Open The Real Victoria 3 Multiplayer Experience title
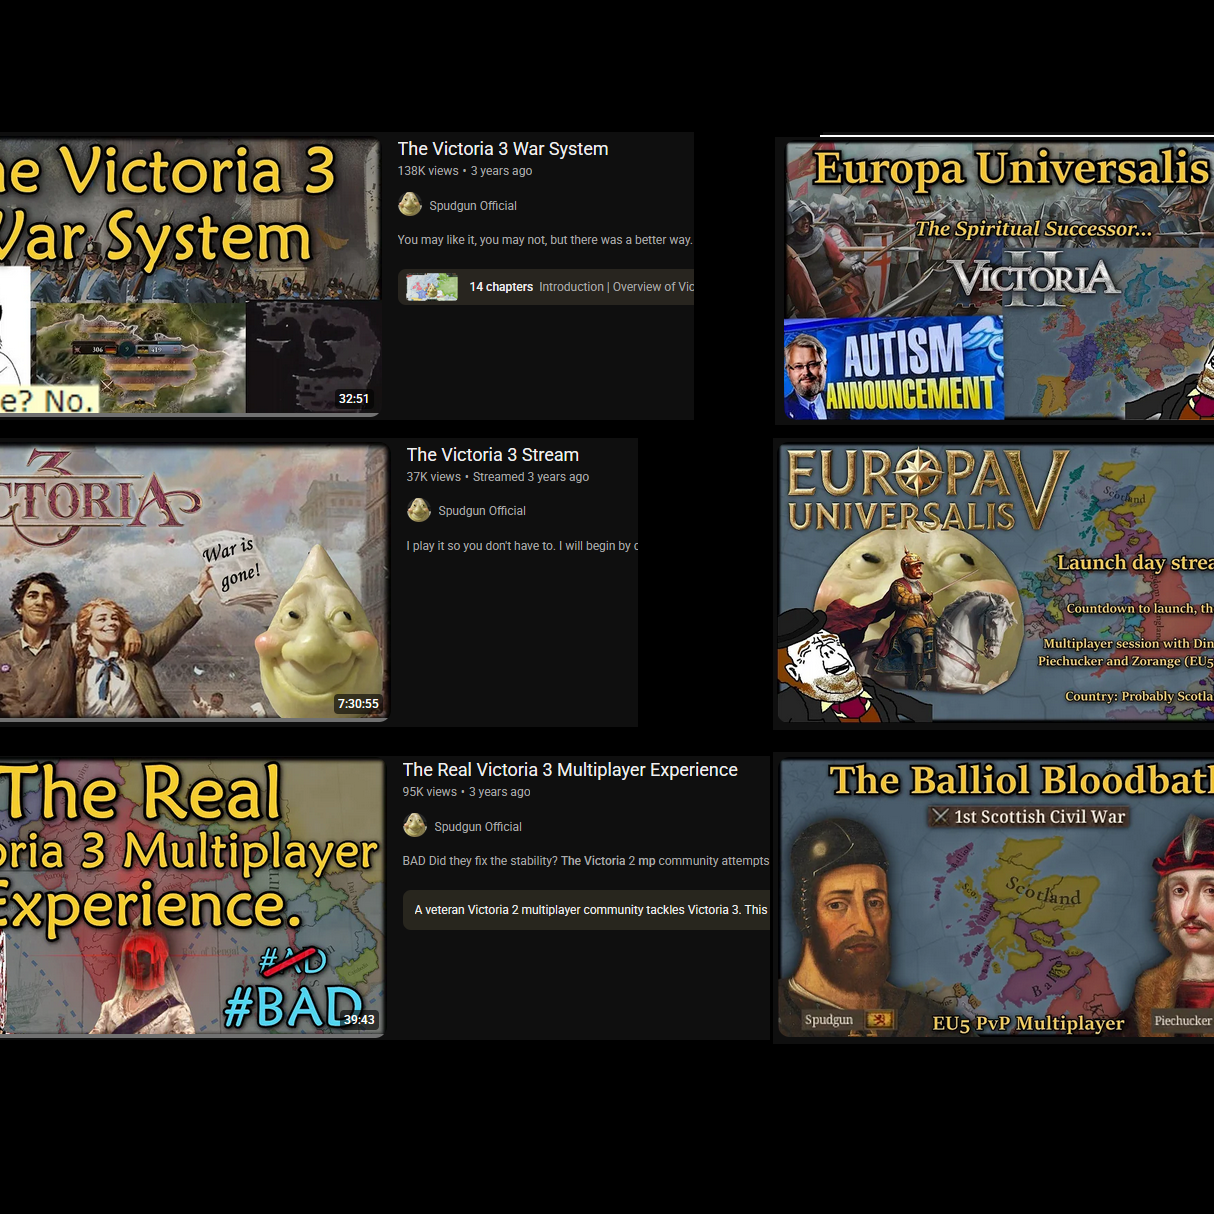Viewport: 1214px width, 1214px height. (x=570, y=770)
